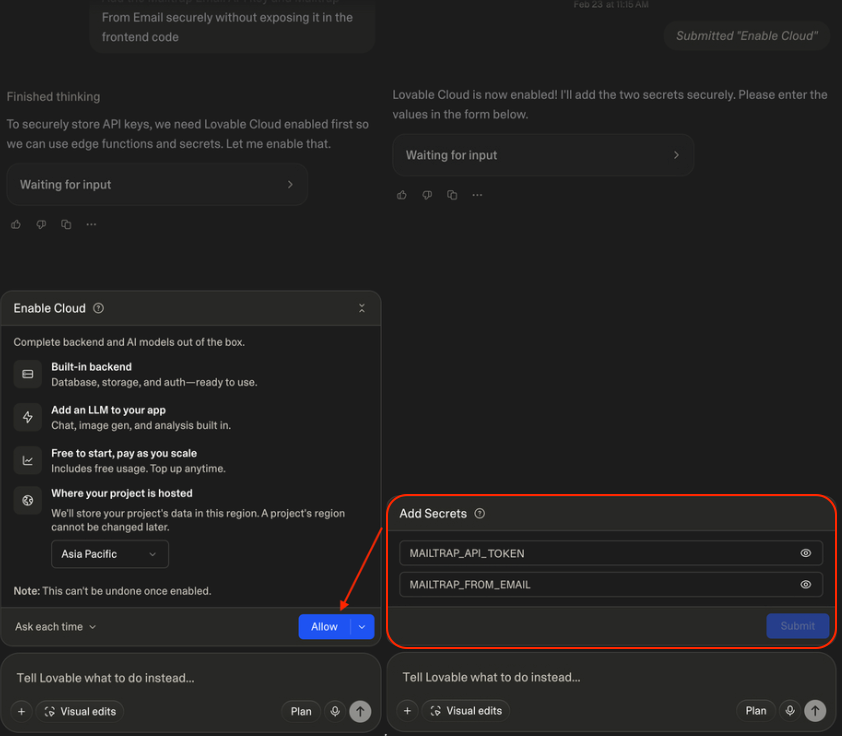Screen dimensions: 842x736
Task: Click the project hosted globe icon
Action: pyautogui.click(x=27, y=500)
